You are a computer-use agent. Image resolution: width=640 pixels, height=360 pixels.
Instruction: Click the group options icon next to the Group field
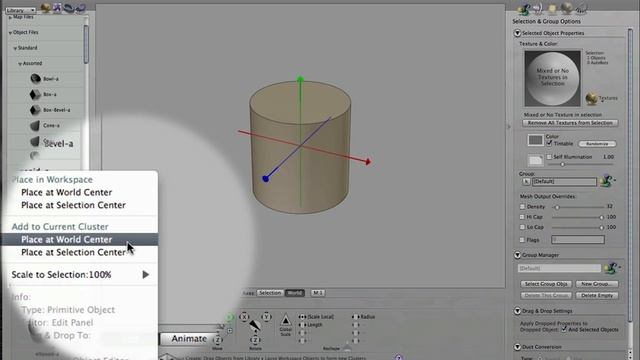[x=607, y=180]
